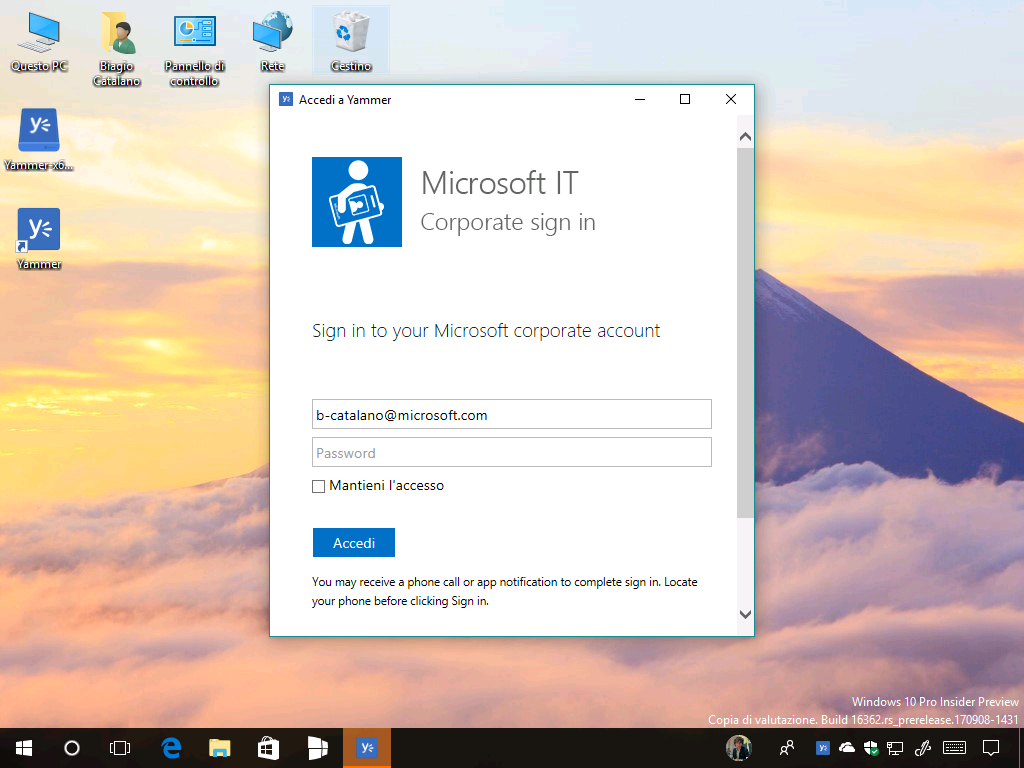This screenshot has height=768, width=1024.
Task: Minimize the Accedi a Yammer window
Action: point(640,99)
